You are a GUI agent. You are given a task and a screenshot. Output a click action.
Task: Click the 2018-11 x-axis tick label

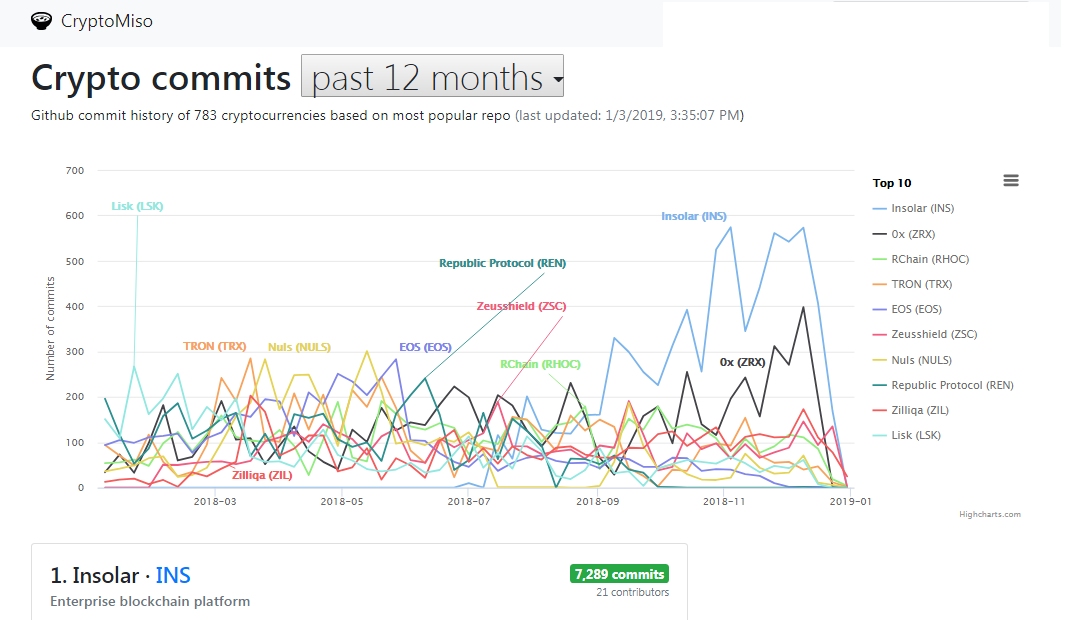[723, 501]
